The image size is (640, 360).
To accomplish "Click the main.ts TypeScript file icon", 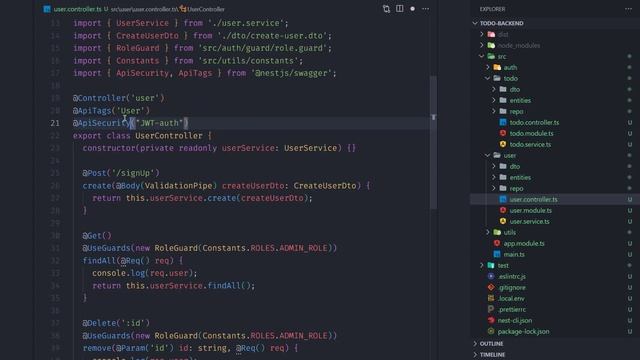I will [x=497, y=254].
